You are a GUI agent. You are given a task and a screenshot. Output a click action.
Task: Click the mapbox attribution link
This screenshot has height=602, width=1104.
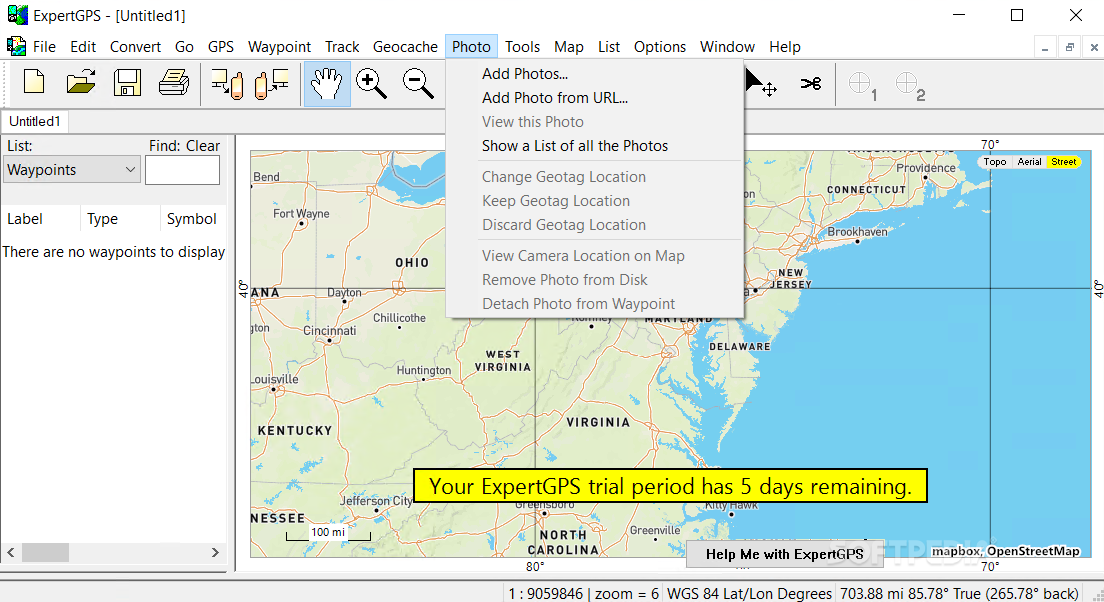(956, 551)
